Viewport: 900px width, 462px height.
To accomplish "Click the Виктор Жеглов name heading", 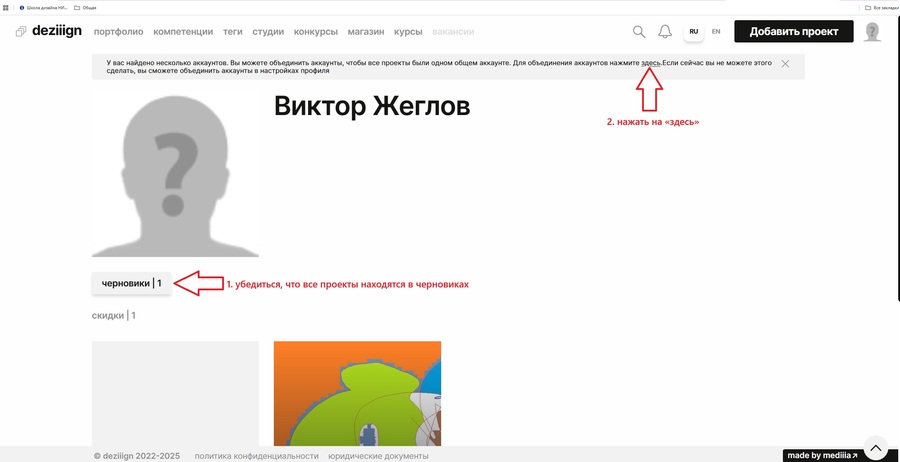I will 372,106.
